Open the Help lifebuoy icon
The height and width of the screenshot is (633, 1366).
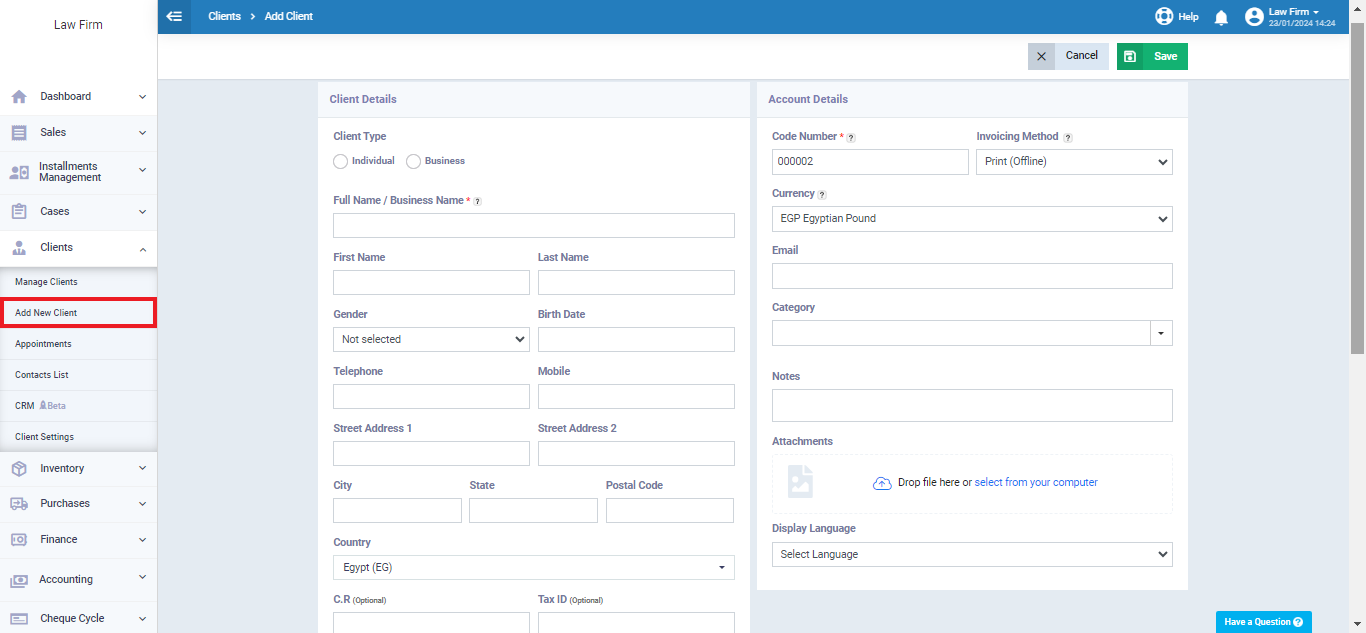click(x=1164, y=16)
